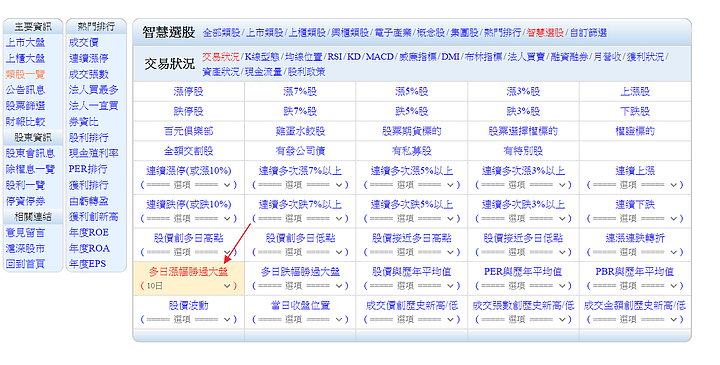Click the 有發公司債 link
The width and height of the screenshot is (720, 365).
coord(300,151)
